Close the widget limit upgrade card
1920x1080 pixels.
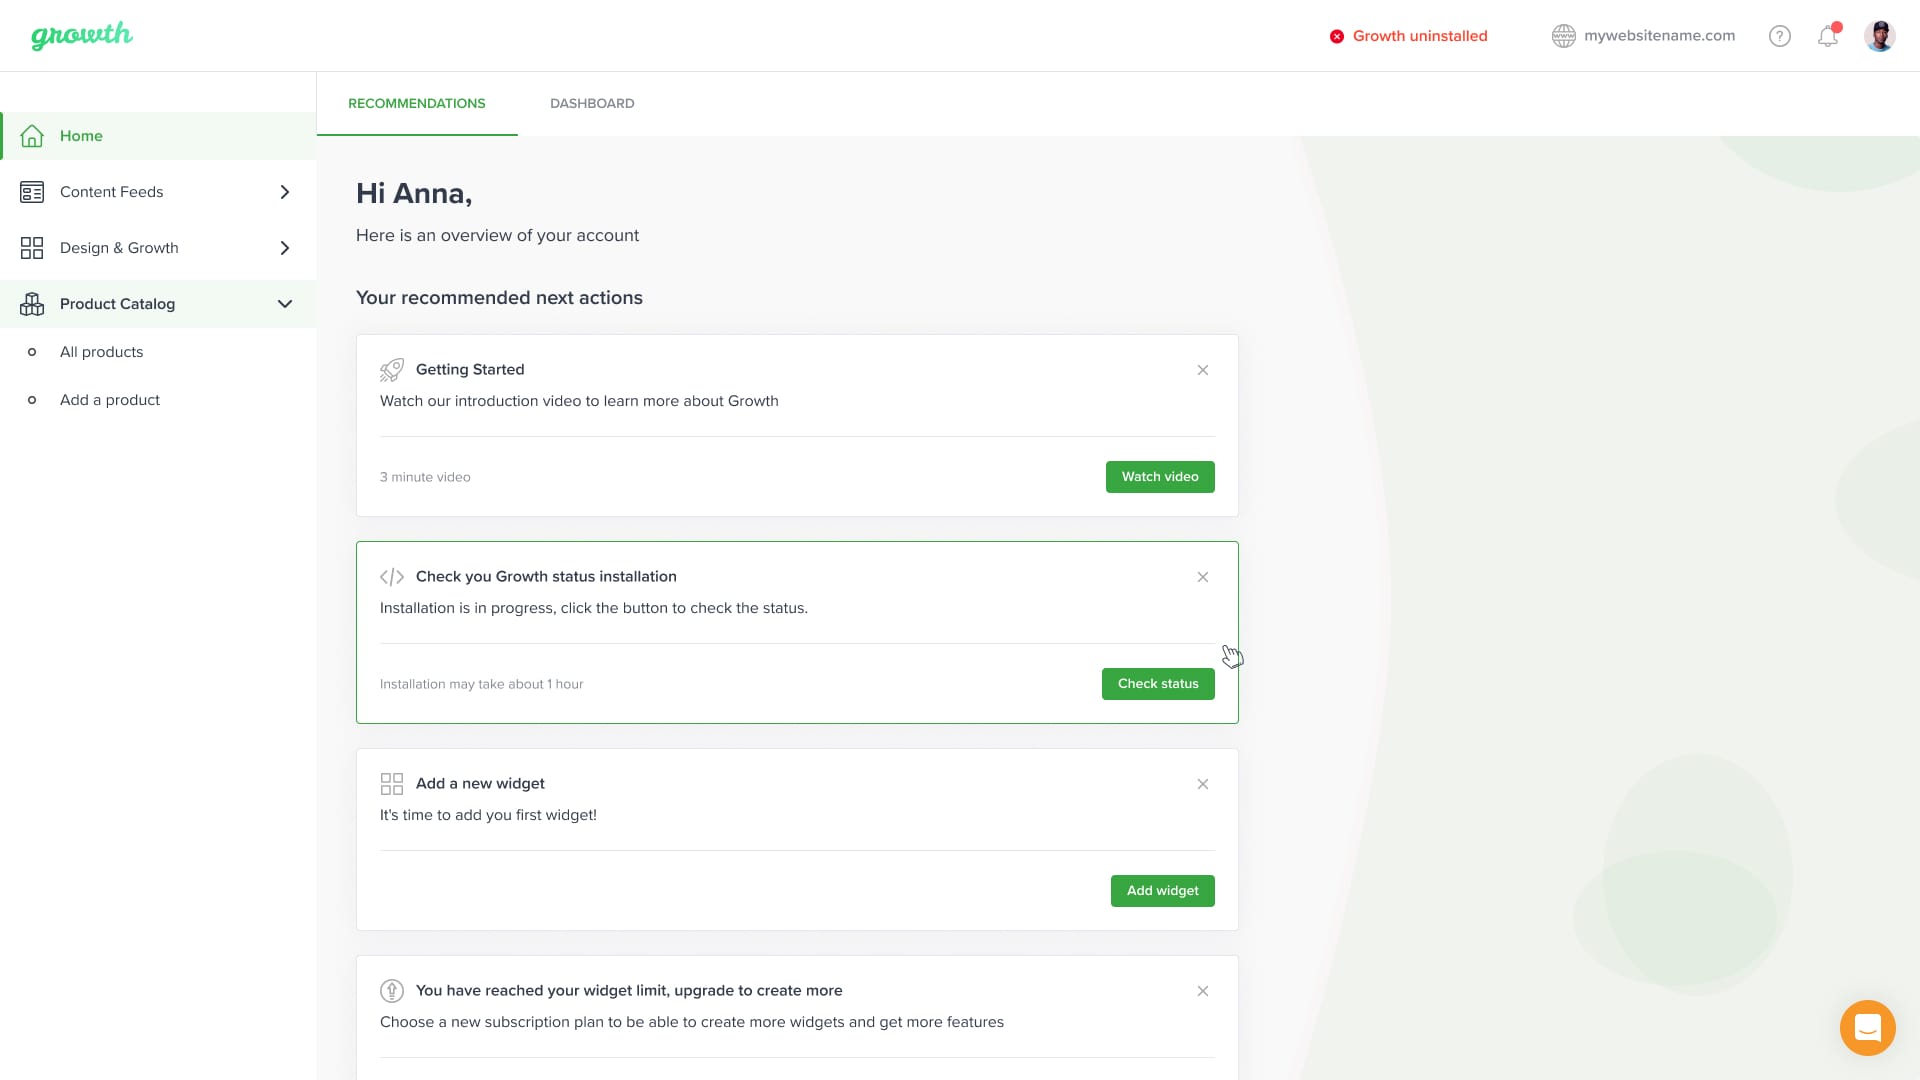[1203, 991]
